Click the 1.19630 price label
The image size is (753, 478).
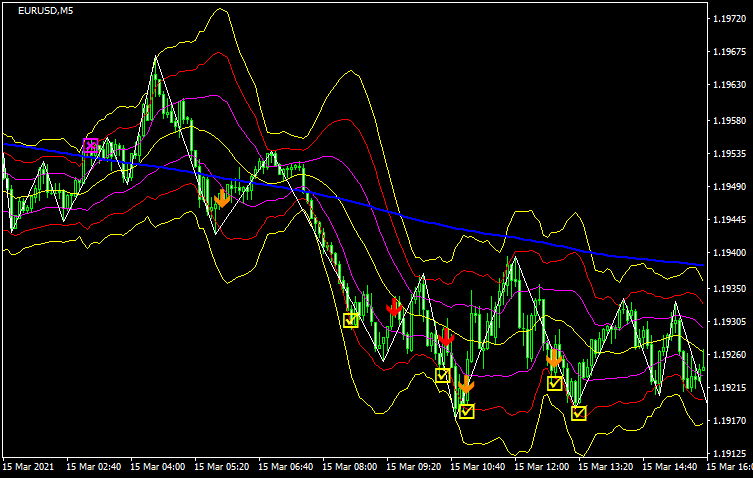[729, 85]
